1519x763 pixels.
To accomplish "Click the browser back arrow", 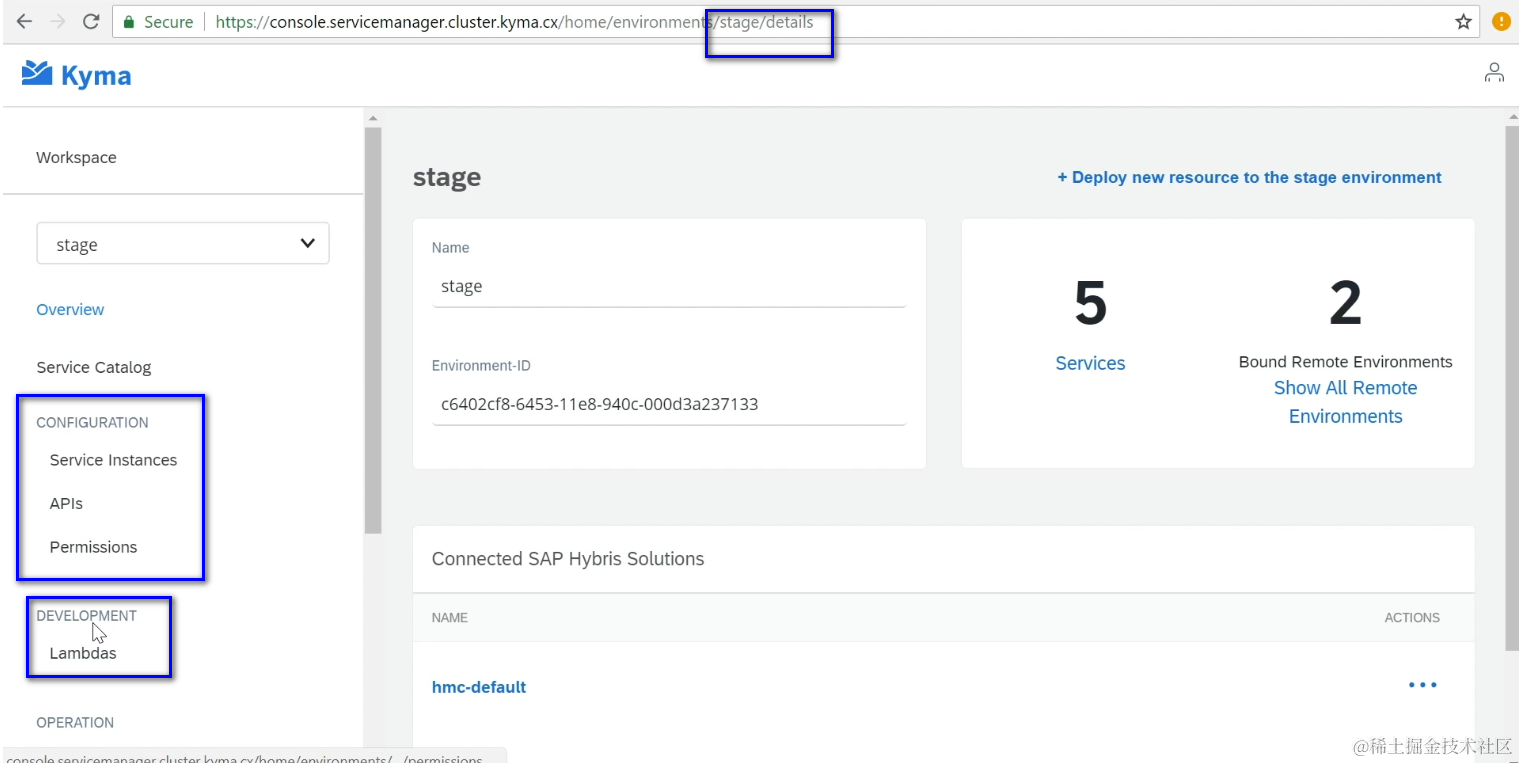I will (24, 21).
